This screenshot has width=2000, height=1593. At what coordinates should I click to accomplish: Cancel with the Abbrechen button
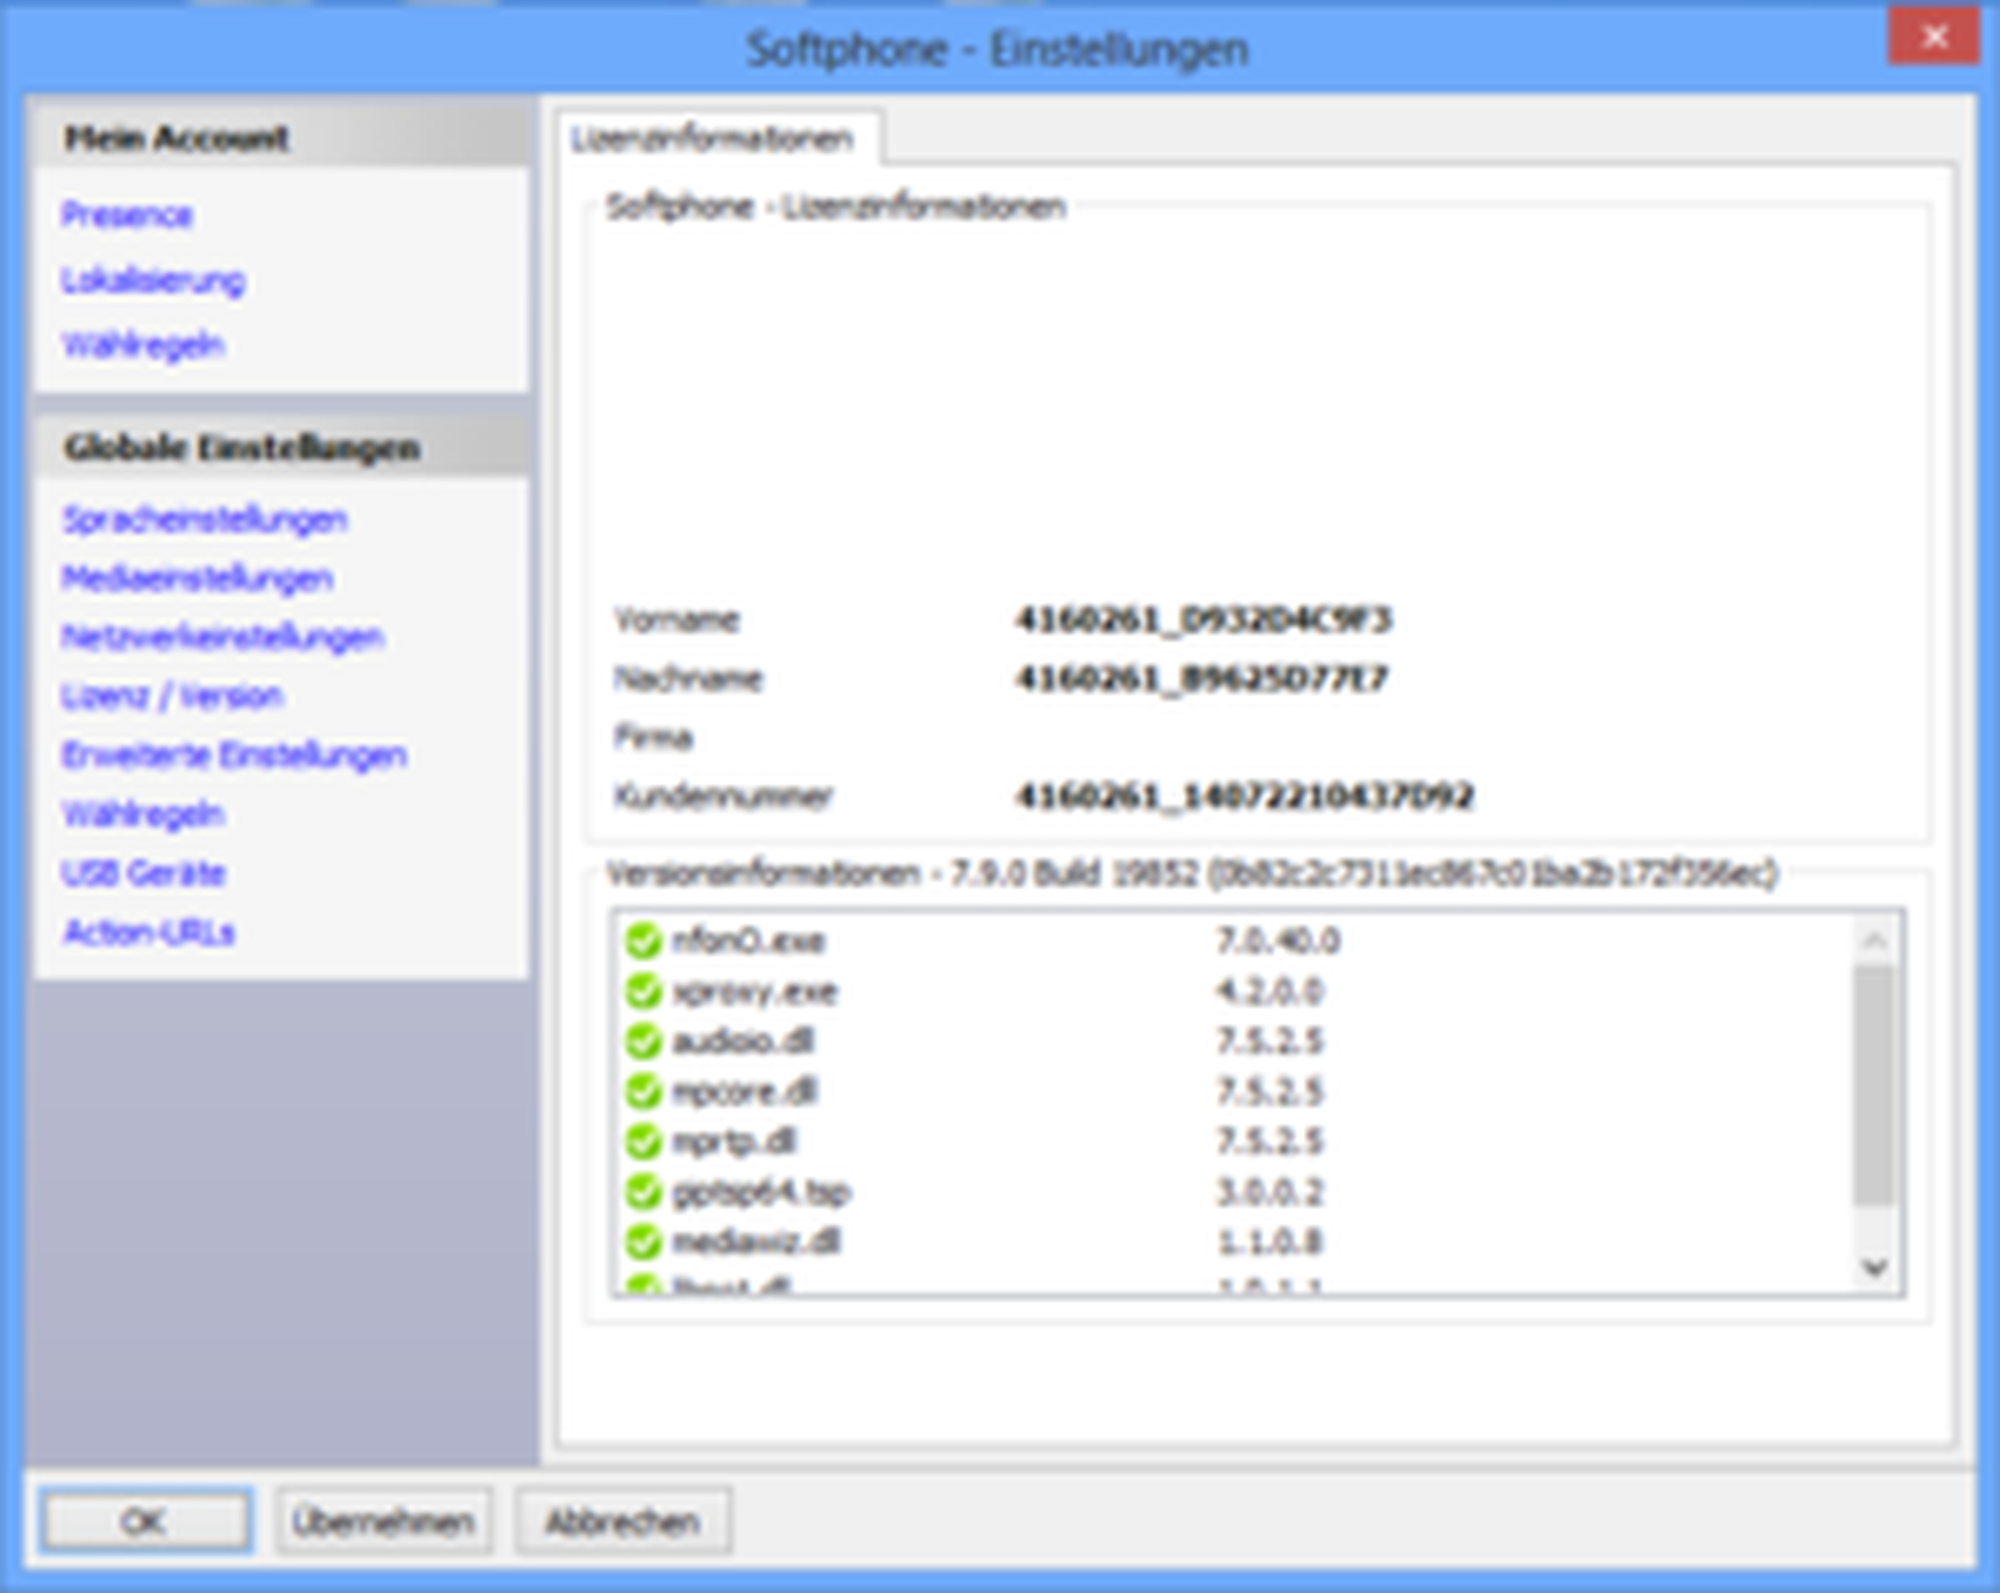point(622,1521)
